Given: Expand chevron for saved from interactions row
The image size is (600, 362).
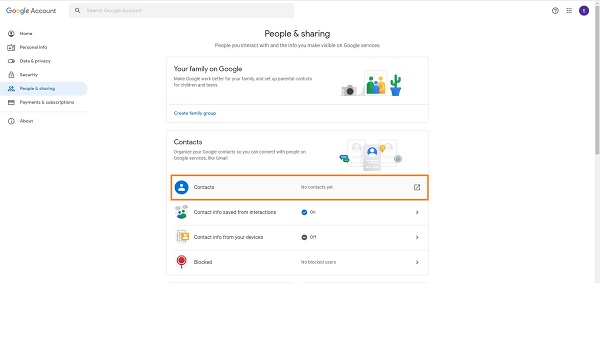Looking at the screenshot, I should click(417, 212).
